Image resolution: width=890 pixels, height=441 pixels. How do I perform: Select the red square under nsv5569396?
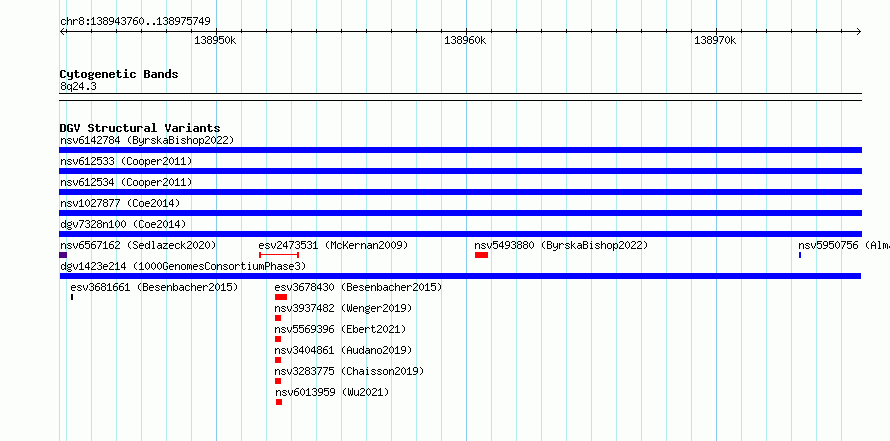pyautogui.click(x=278, y=339)
